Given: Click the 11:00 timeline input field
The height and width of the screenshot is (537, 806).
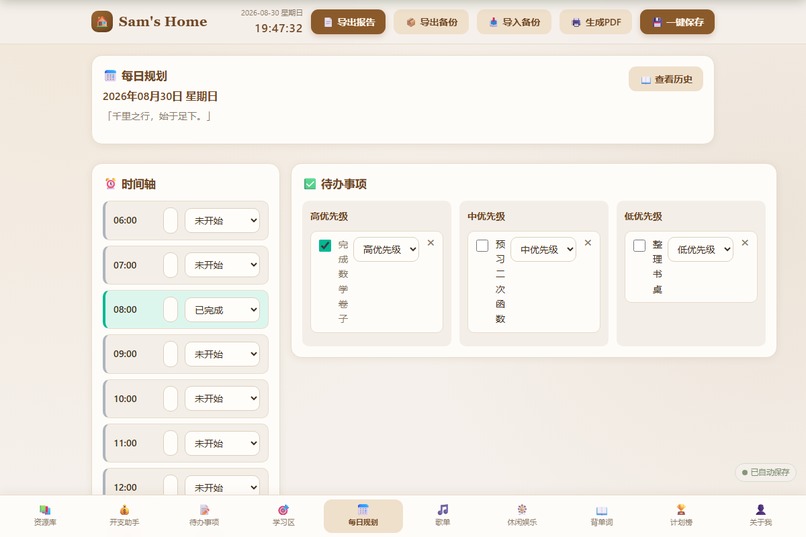Looking at the screenshot, I should 171,443.
